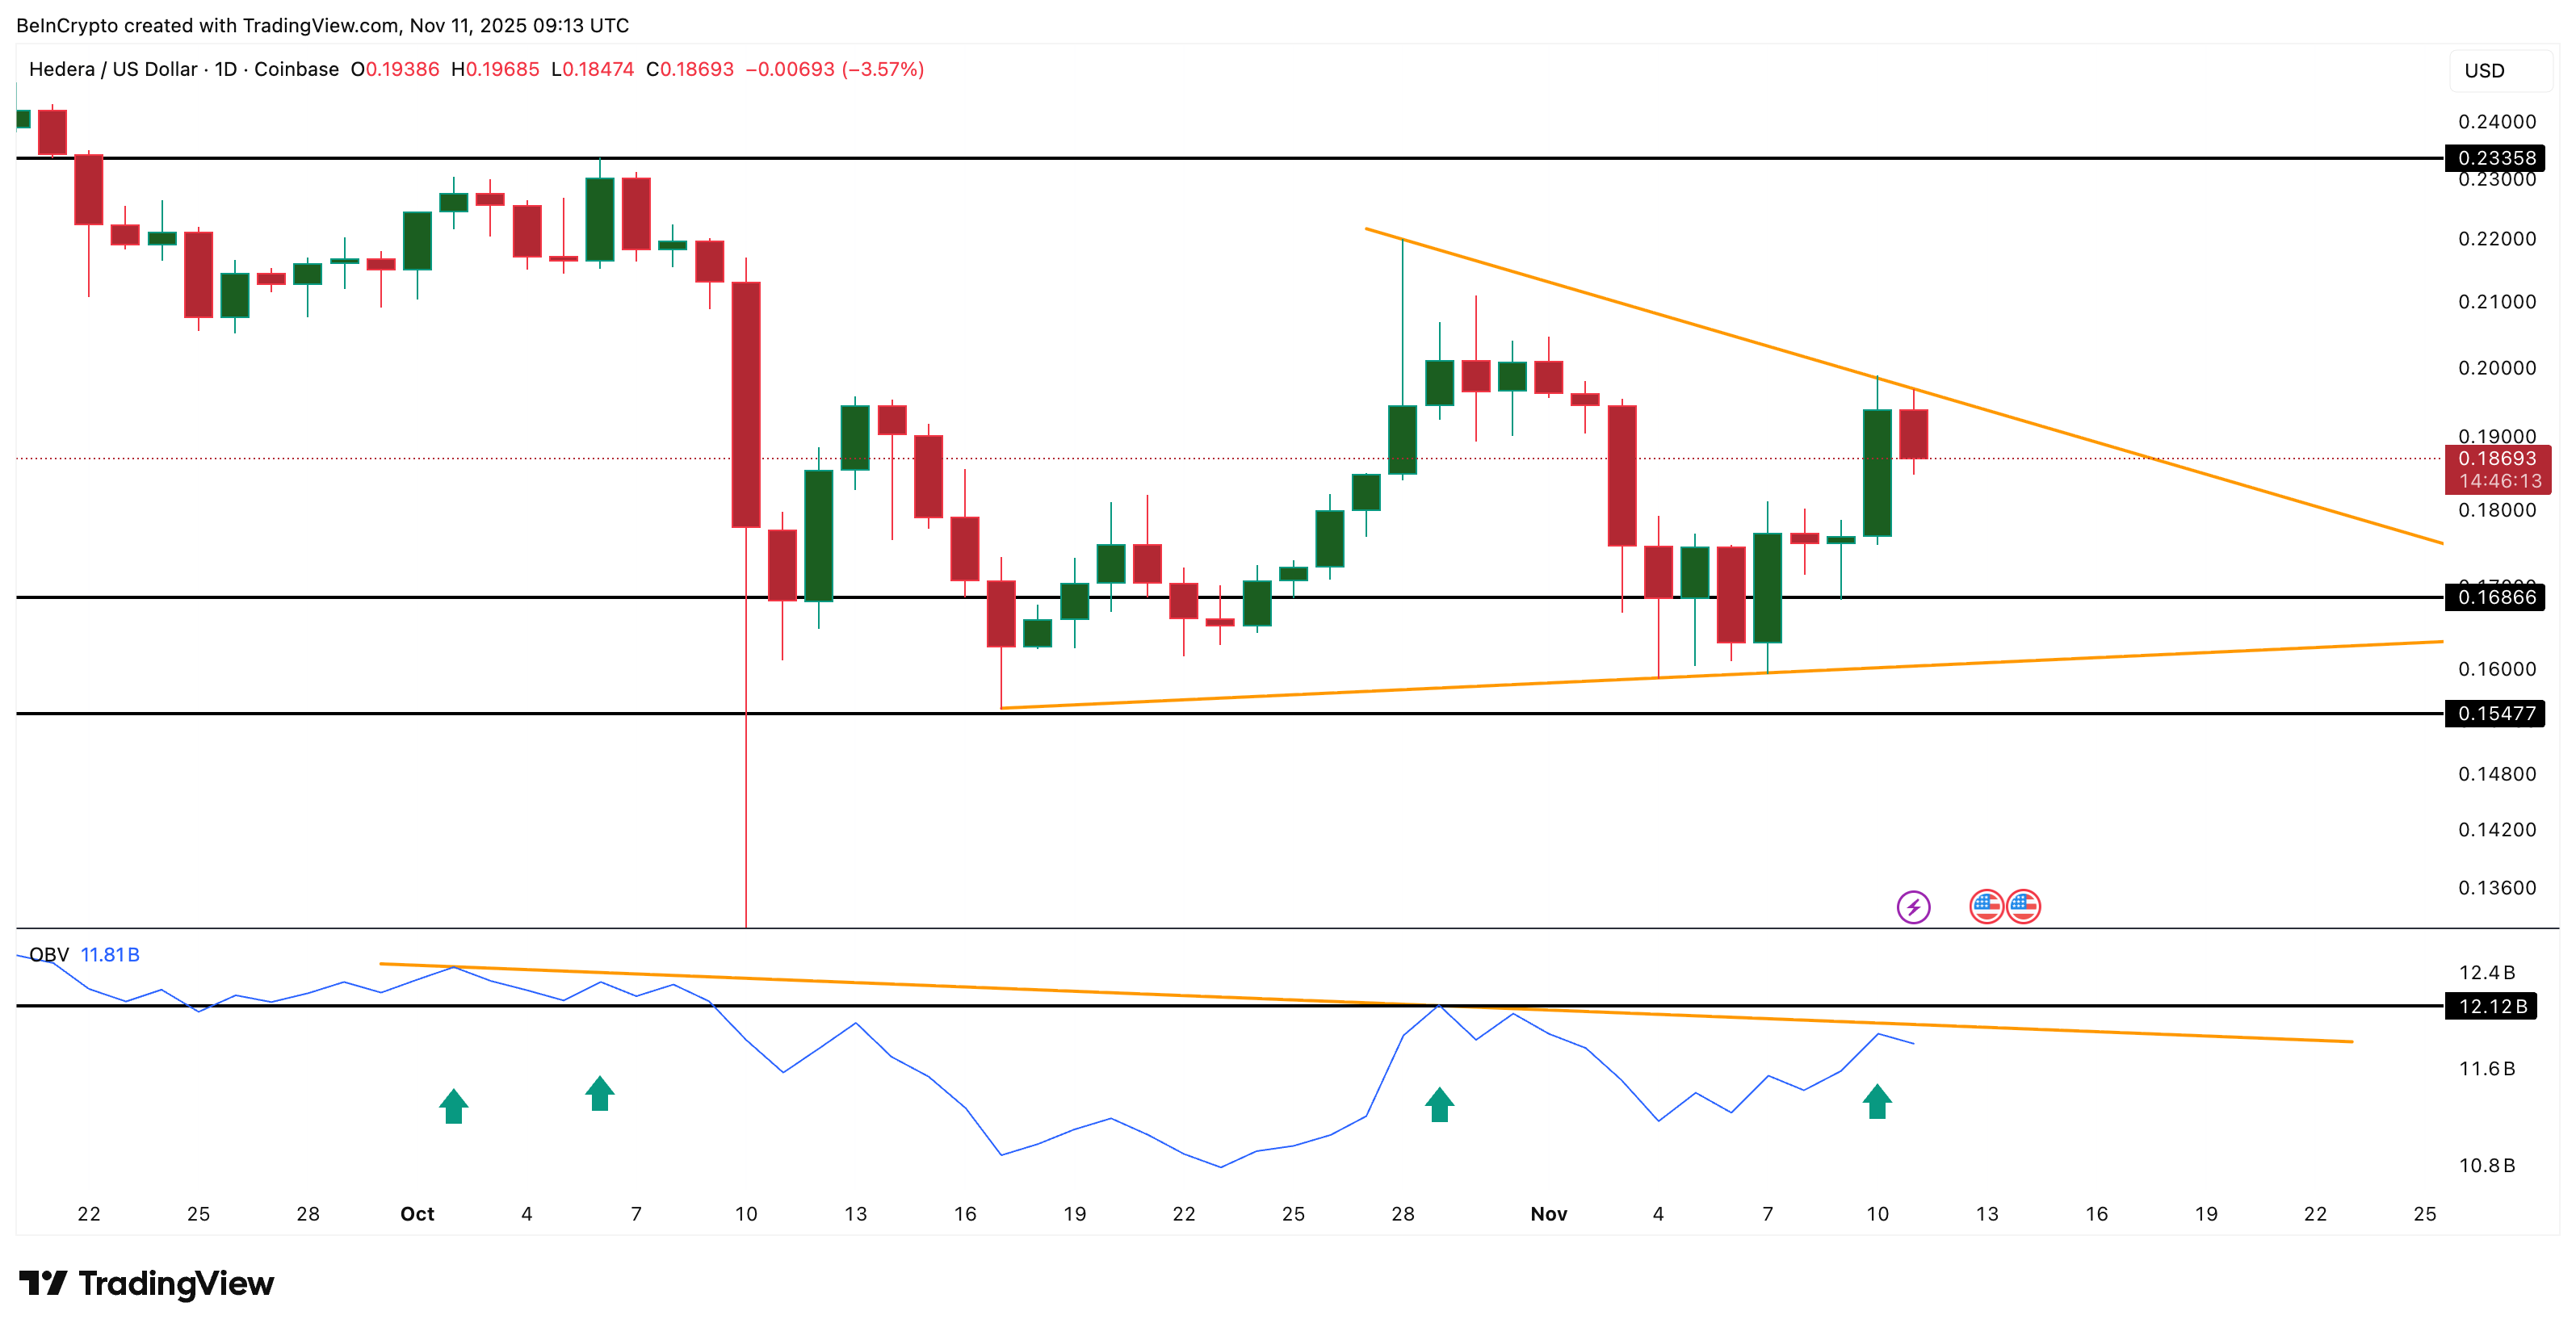Click the green arrow marker near October 2

point(455,1105)
